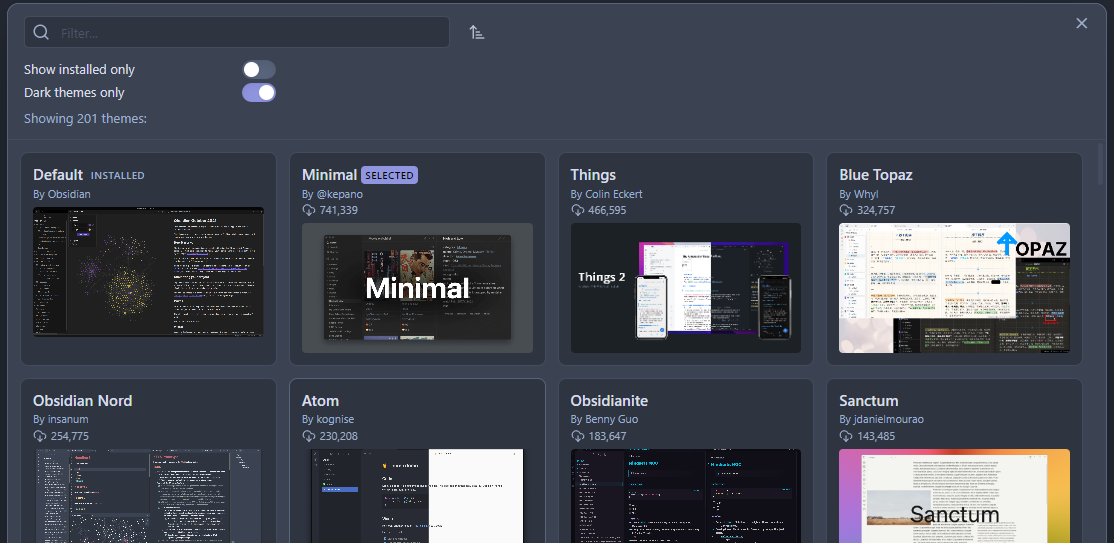Select the Sanctum theme title

(868, 401)
